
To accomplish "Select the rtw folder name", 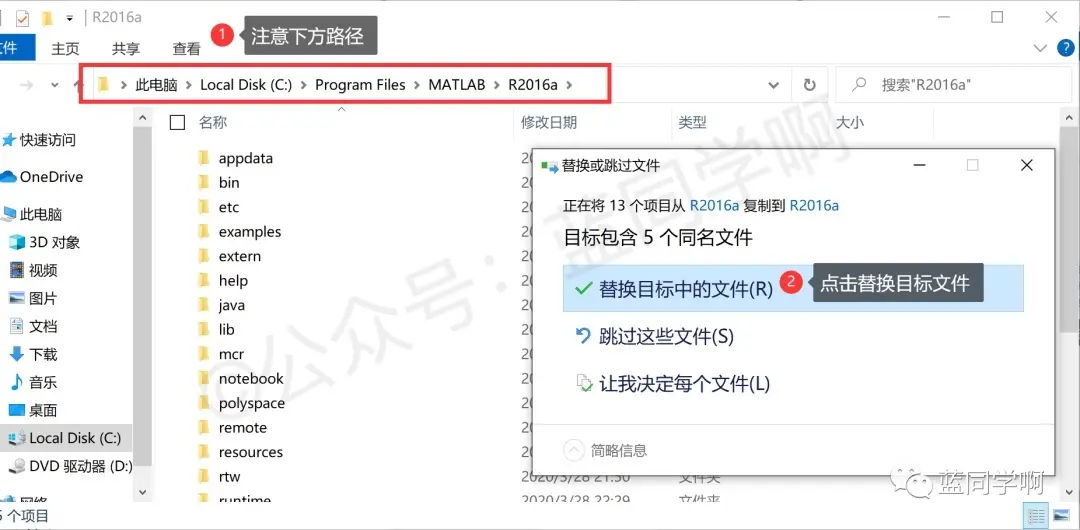I will pyautogui.click(x=229, y=477).
